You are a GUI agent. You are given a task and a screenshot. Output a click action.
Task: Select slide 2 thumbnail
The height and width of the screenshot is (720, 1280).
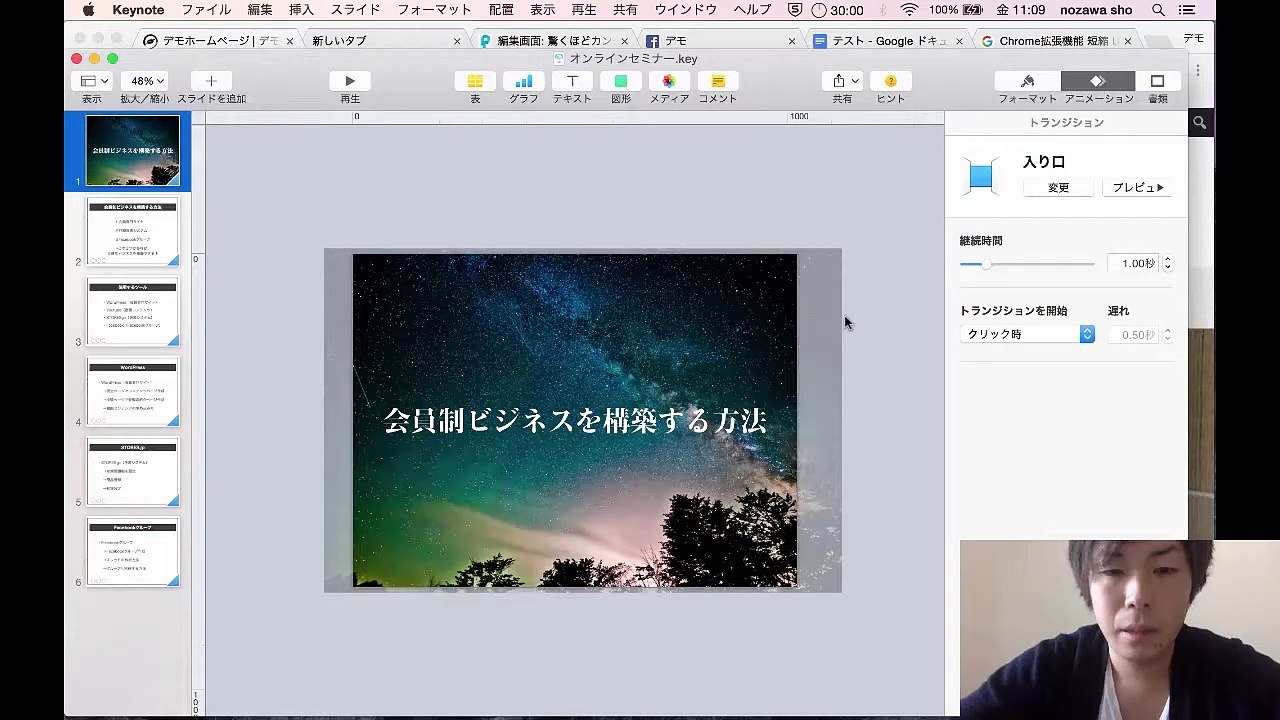tap(132, 232)
